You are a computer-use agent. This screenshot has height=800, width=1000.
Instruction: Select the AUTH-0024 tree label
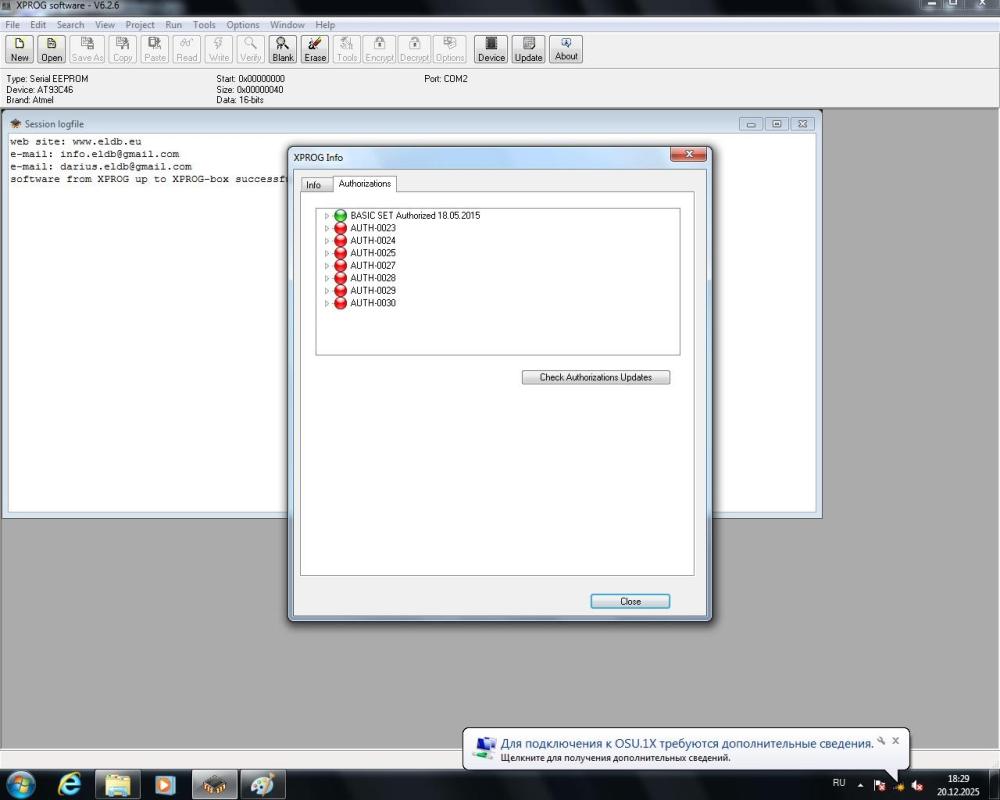373,241
